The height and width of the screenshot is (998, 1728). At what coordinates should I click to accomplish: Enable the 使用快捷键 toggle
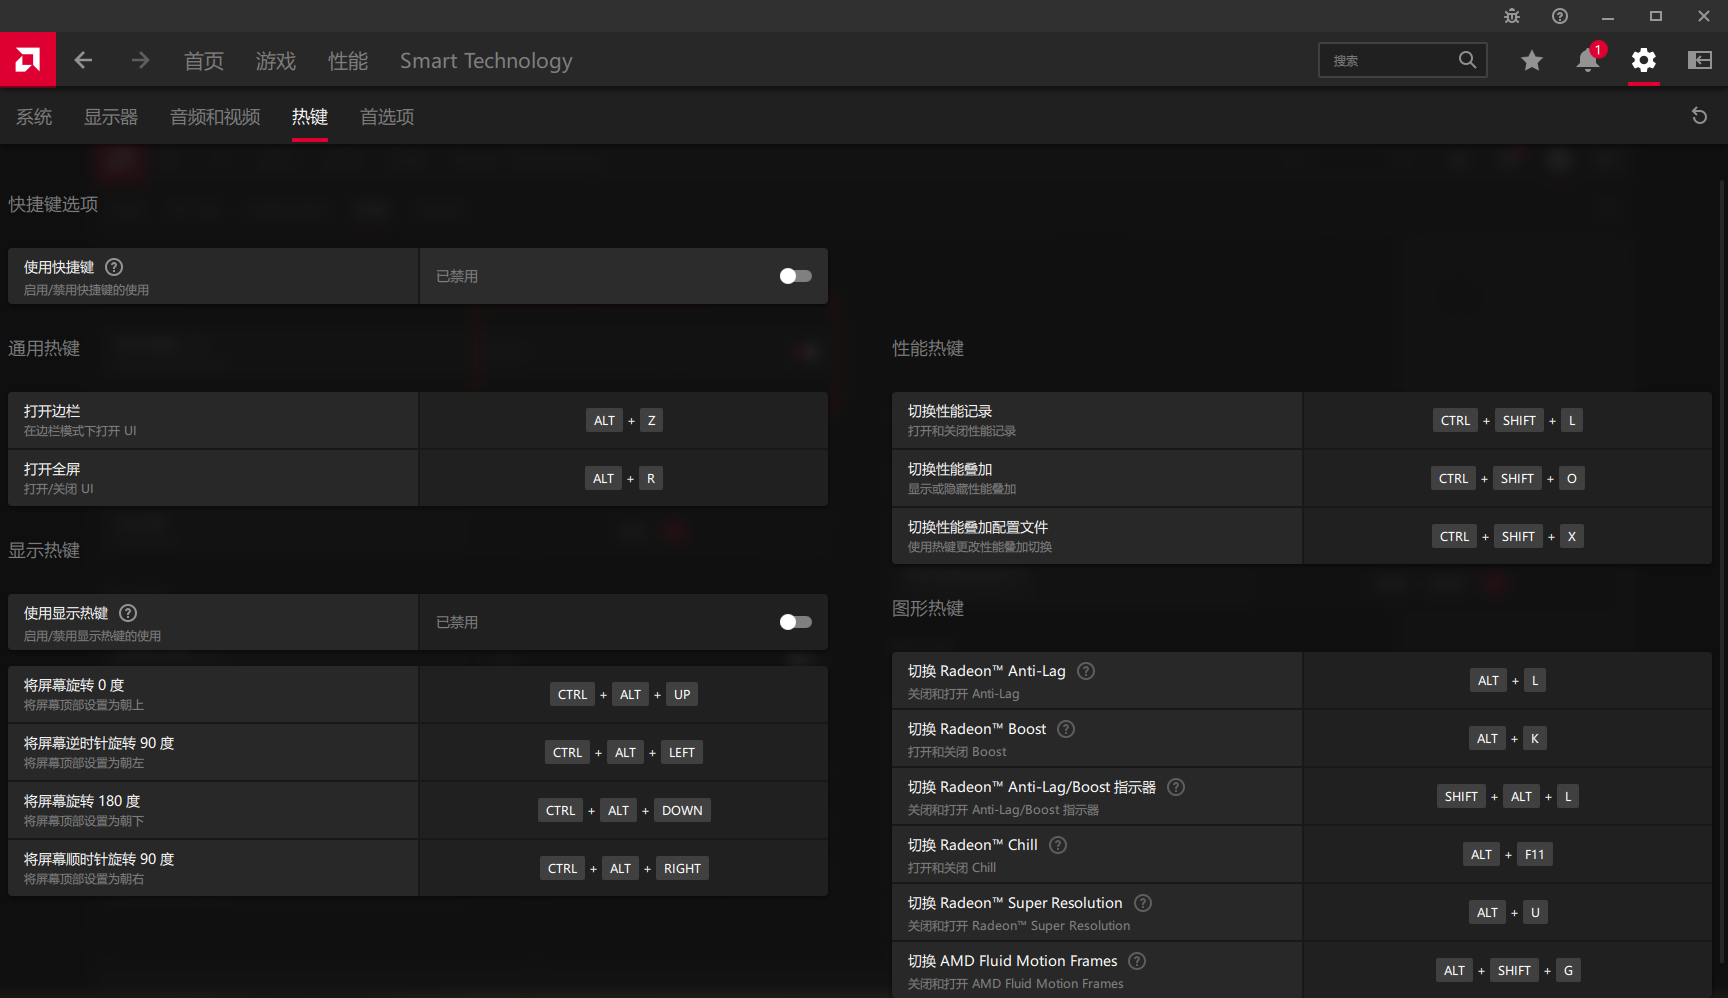click(795, 276)
